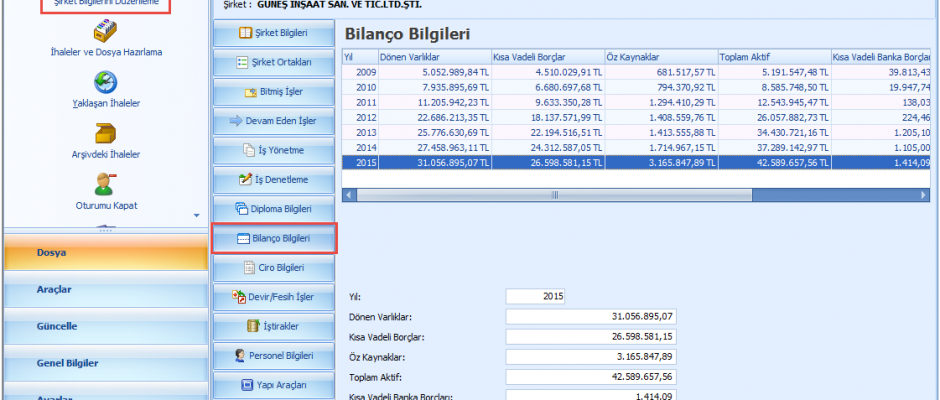The height and width of the screenshot is (400, 940).
Task: Expand the sidebar overflow arrow
Action: (196, 215)
